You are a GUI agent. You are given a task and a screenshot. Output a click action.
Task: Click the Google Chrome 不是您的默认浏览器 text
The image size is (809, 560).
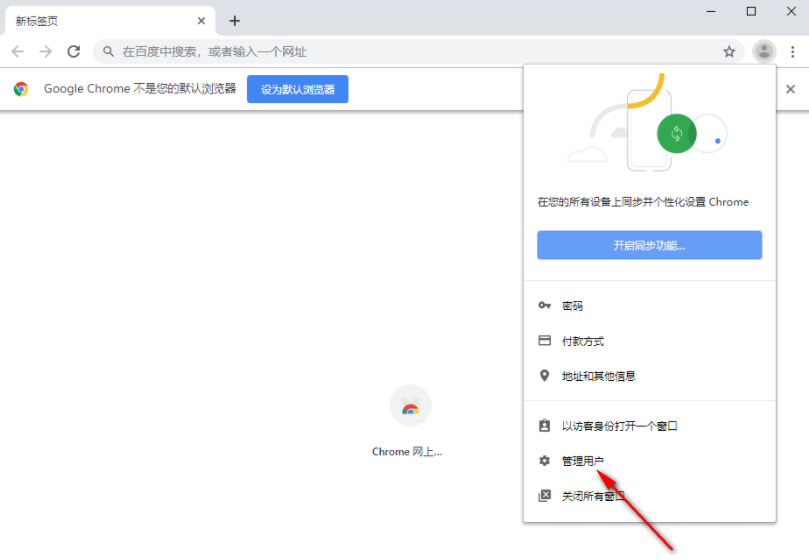point(140,89)
